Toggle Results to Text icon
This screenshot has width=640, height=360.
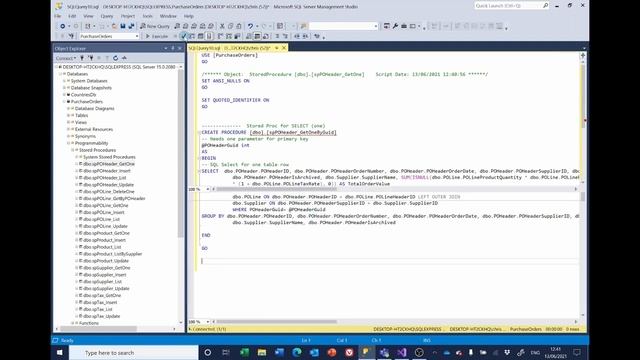[249, 36]
